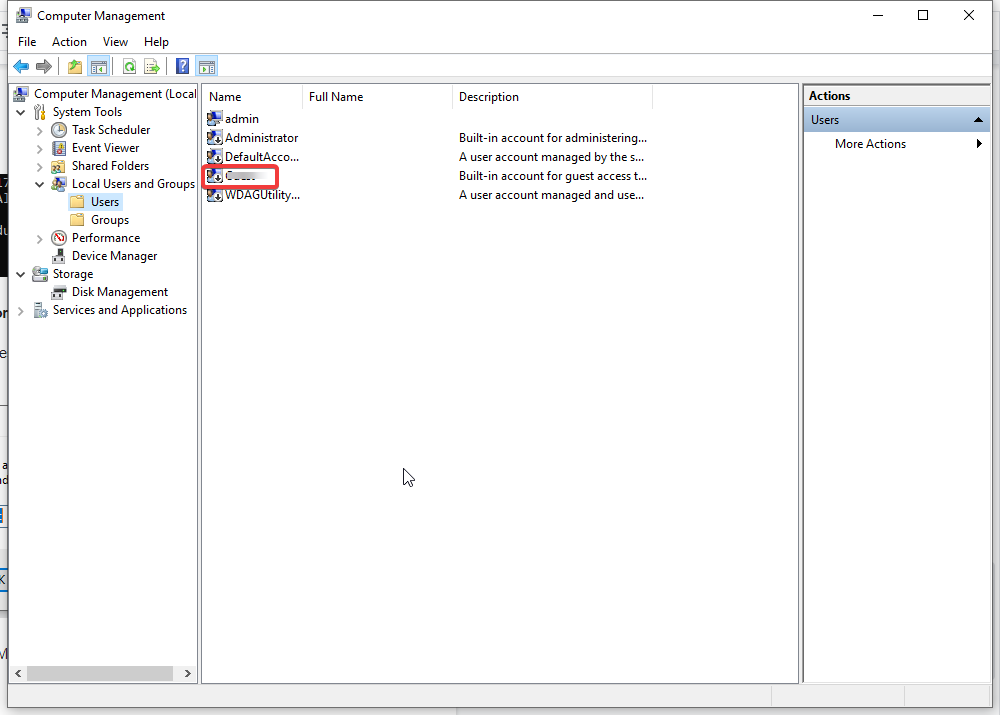Click the WDAGUtility account icon
The width and height of the screenshot is (1000, 715).
[214, 195]
